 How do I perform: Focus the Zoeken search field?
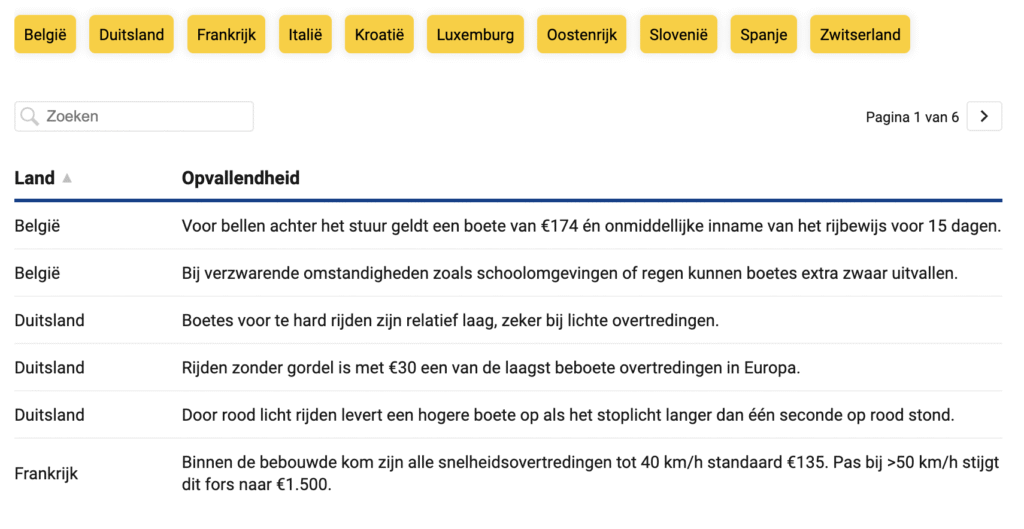(134, 116)
